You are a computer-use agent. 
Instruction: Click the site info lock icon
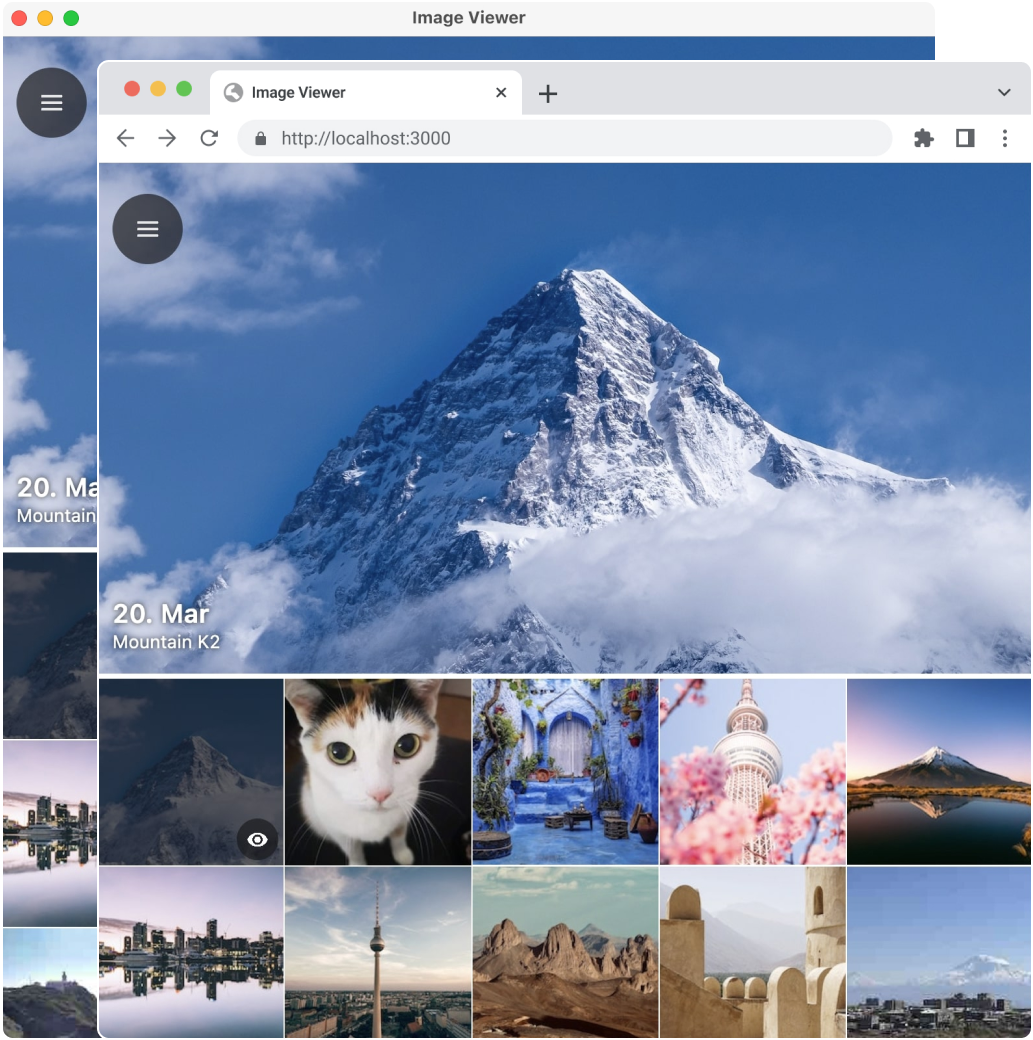pos(261,138)
